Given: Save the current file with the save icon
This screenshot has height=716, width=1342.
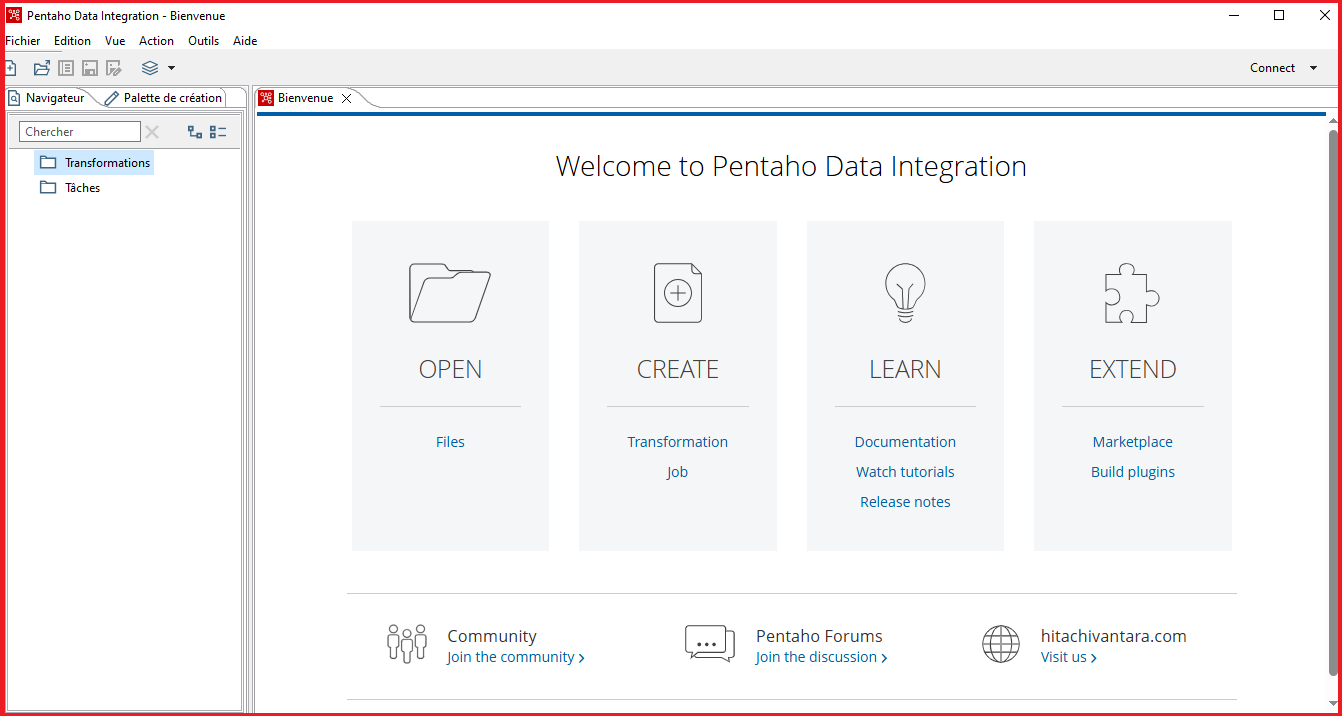Looking at the screenshot, I should (x=90, y=67).
